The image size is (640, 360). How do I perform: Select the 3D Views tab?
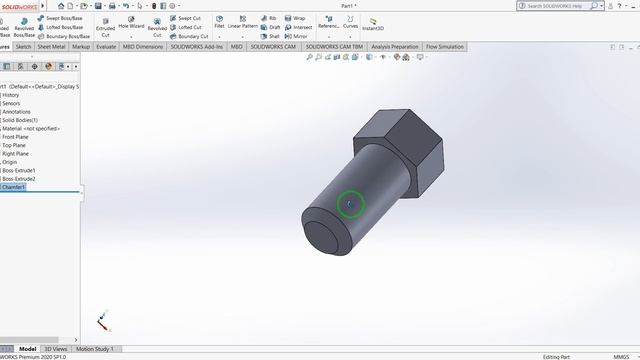click(56, 349)
